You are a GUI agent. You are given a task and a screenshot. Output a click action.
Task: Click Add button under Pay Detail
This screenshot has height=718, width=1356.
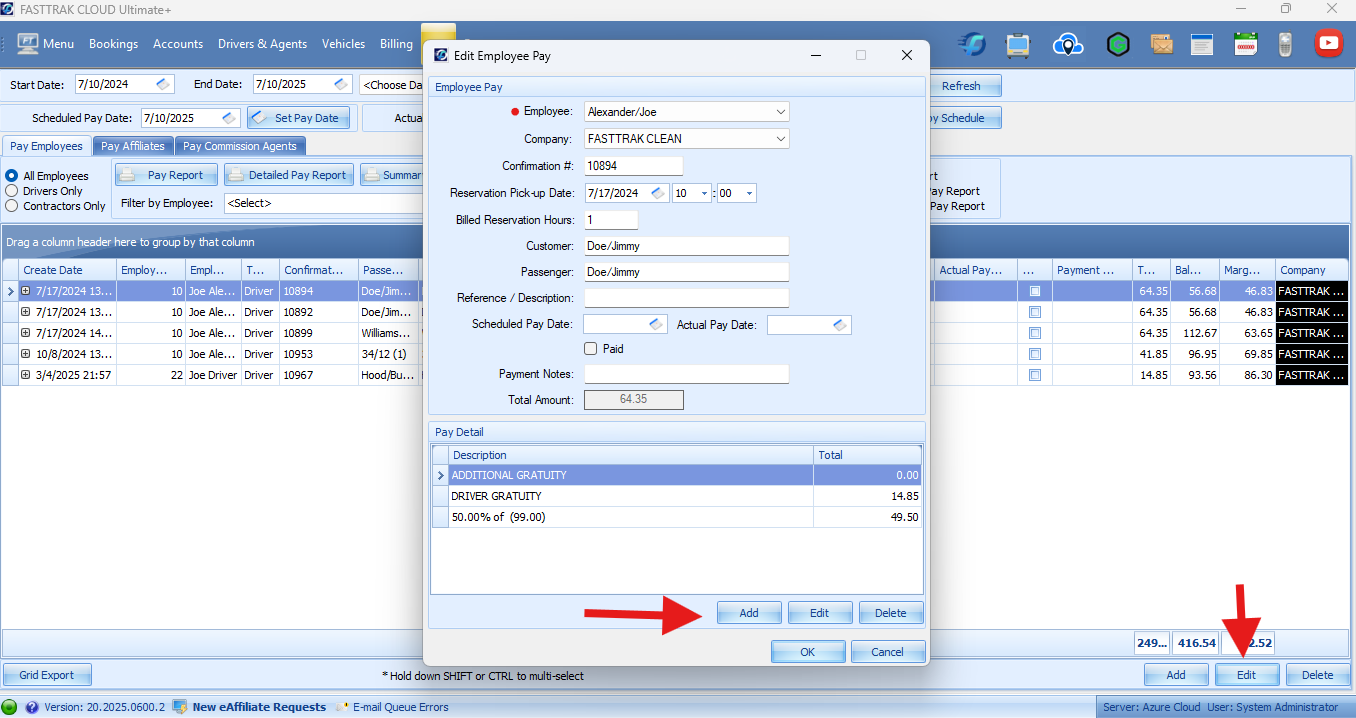(x=749, y=613)
